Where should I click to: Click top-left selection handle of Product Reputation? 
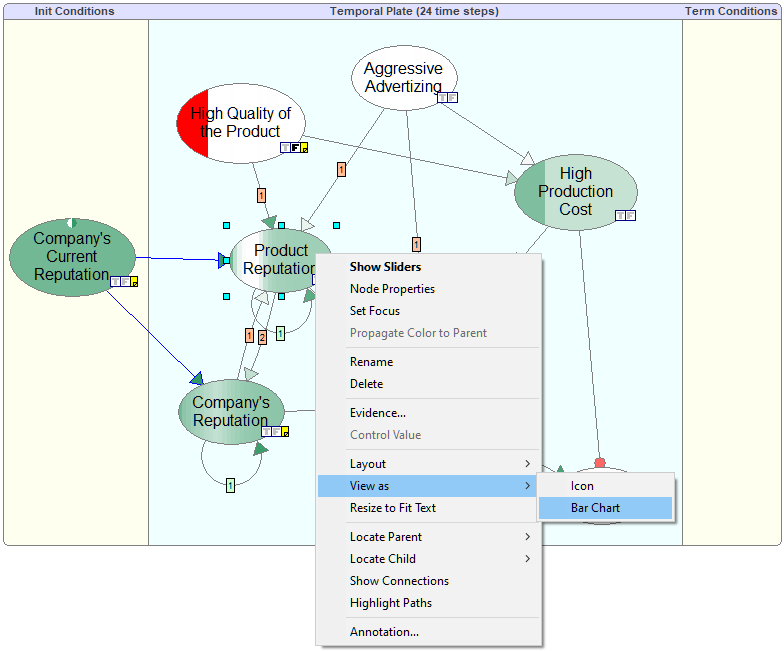pos(226,226)
